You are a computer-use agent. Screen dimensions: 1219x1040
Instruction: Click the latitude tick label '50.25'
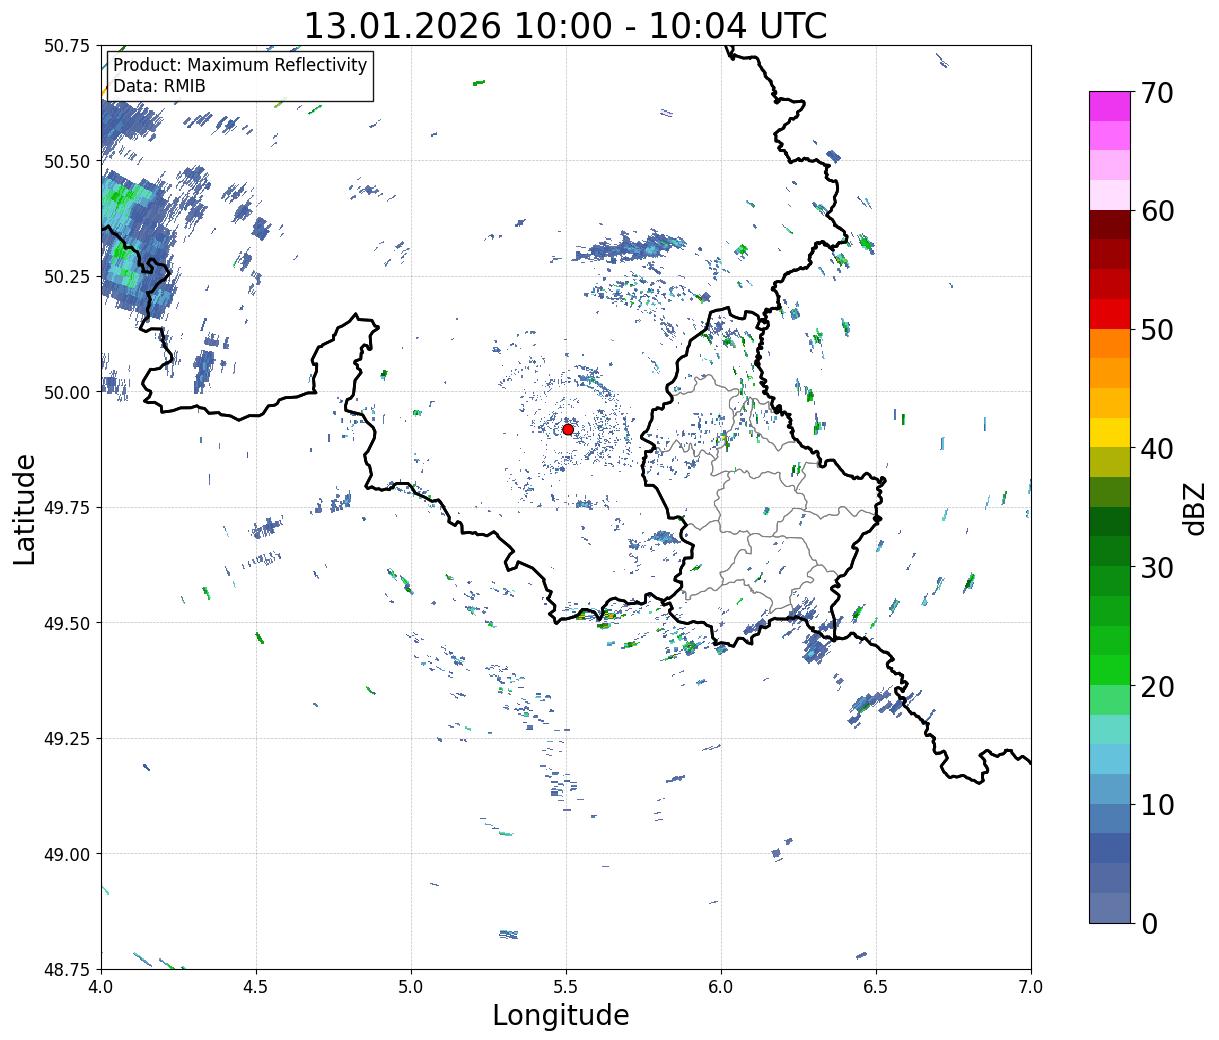(x=67, y=277)
